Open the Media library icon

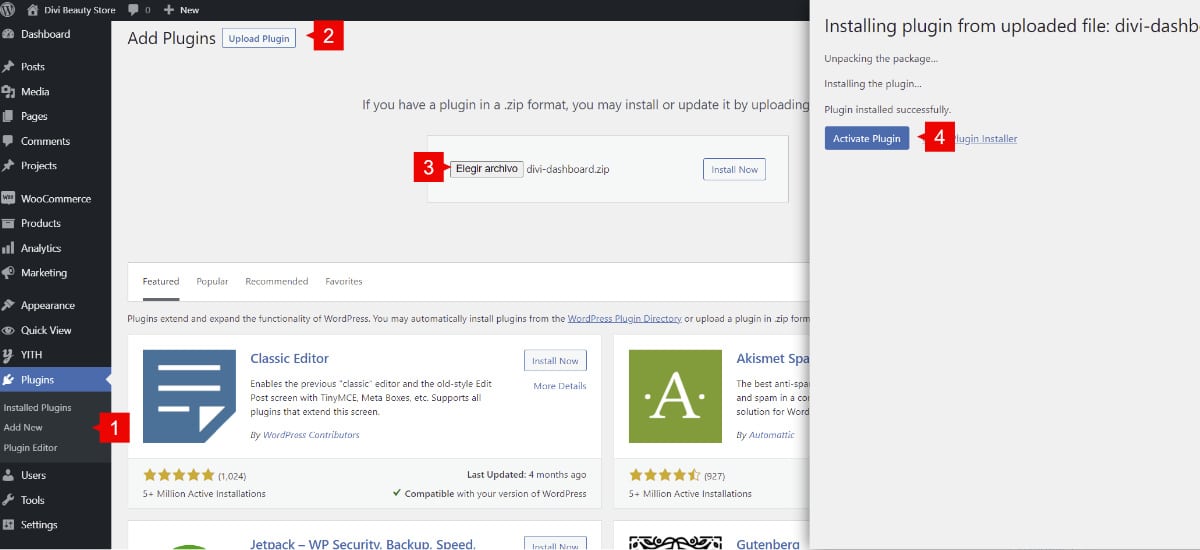click(9, 92)
